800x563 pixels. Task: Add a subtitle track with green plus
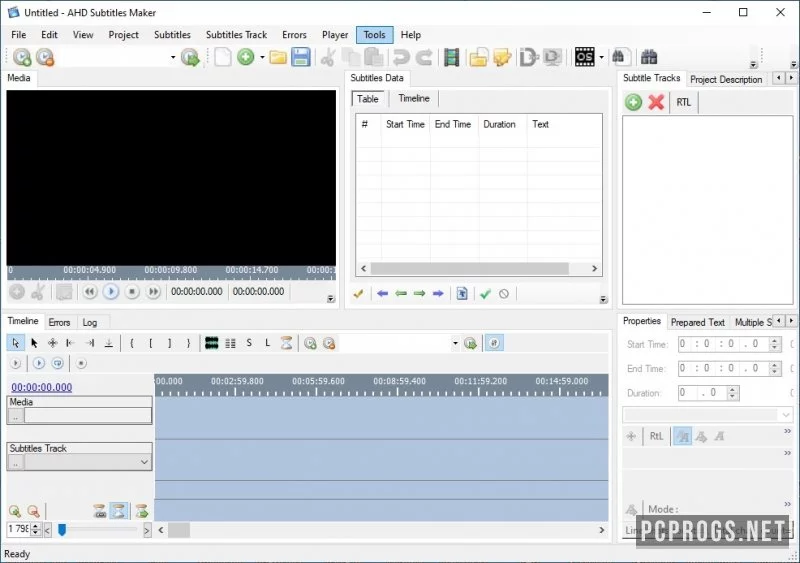coord(634,102)
